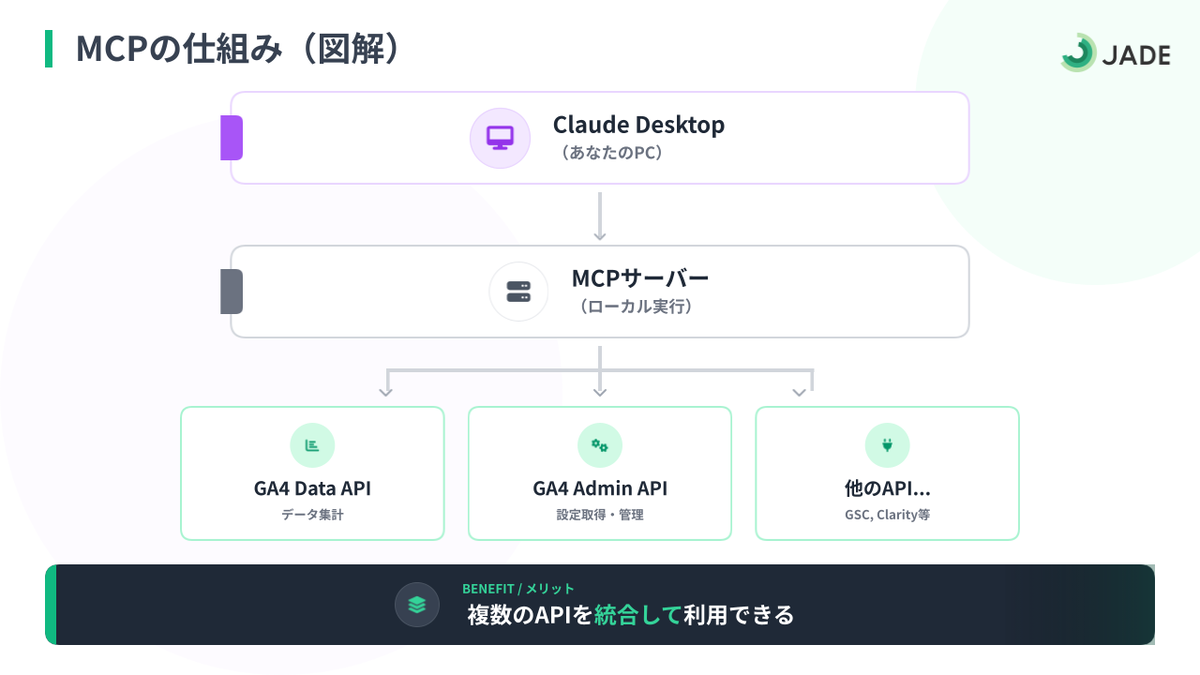This screenshot has width=1200, height=675.
Task: Select the GA4 Data API chart icon
Action: 312,445
